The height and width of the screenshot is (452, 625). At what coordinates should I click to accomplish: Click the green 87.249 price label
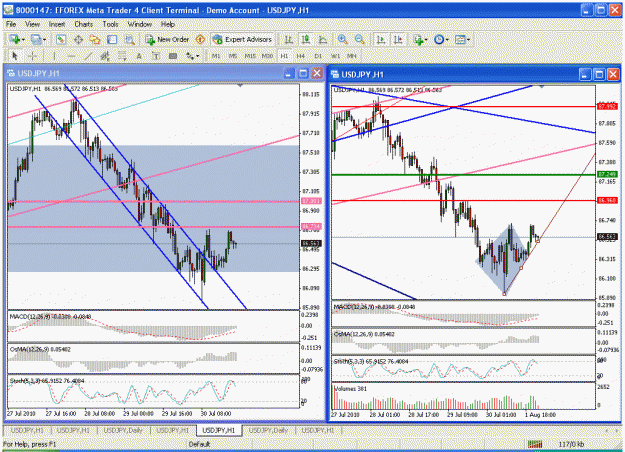point(607,175)
